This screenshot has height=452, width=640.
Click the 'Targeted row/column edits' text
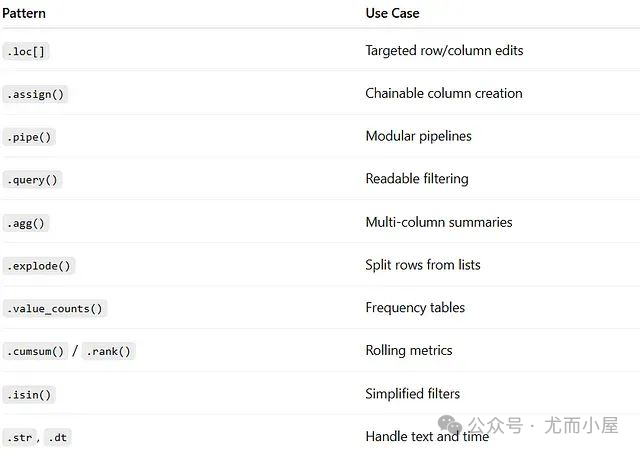tap(444, 51)
